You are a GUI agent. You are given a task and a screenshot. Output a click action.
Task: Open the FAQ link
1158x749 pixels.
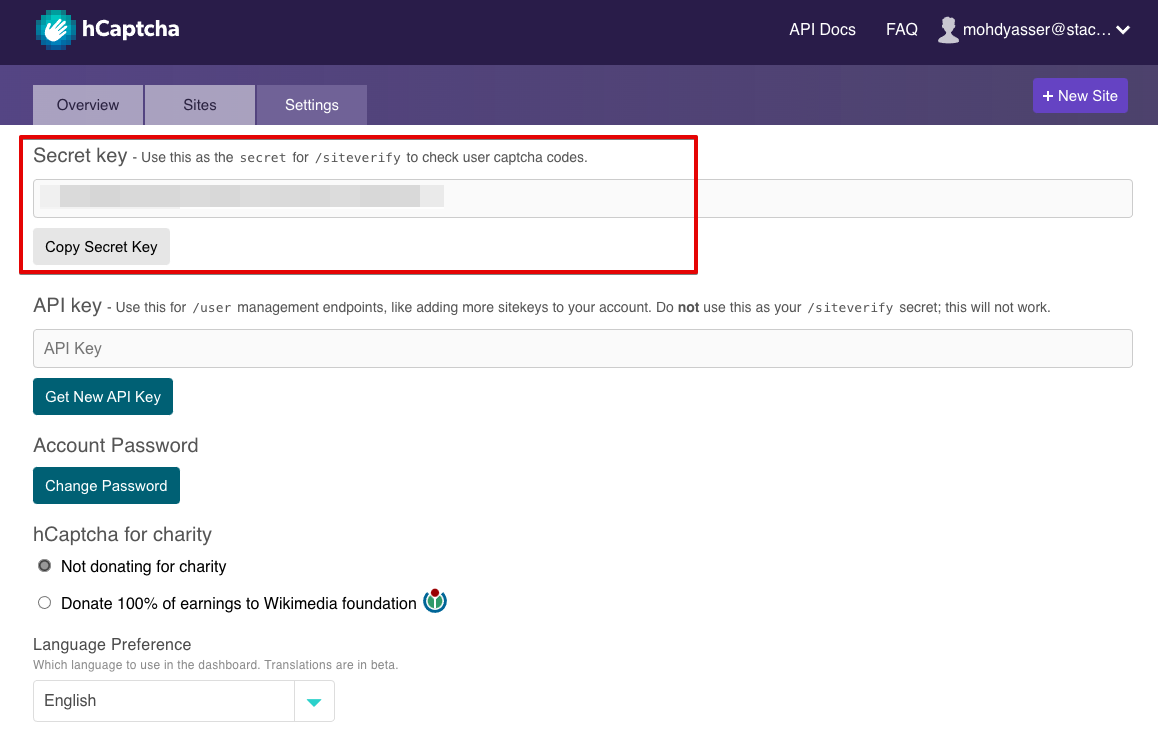[902, 30]
